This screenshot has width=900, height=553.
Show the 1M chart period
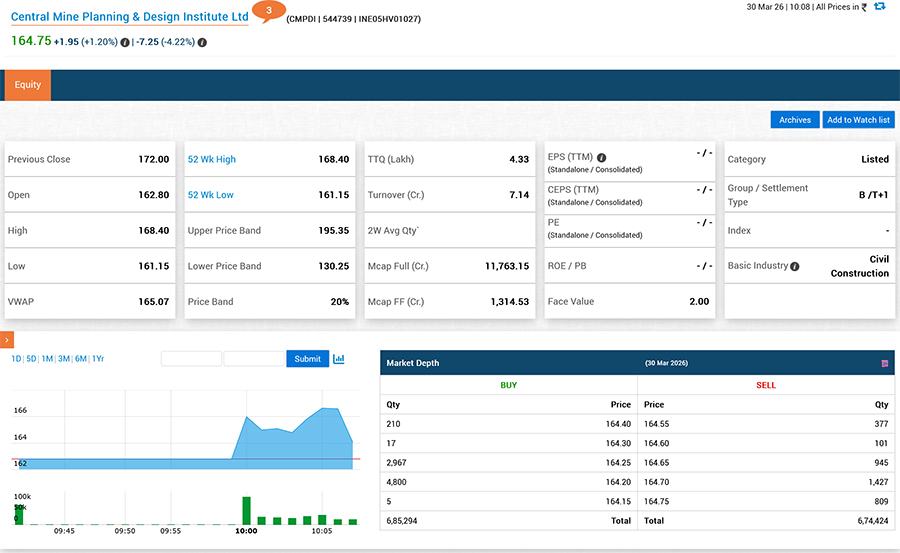coord(47,359)
